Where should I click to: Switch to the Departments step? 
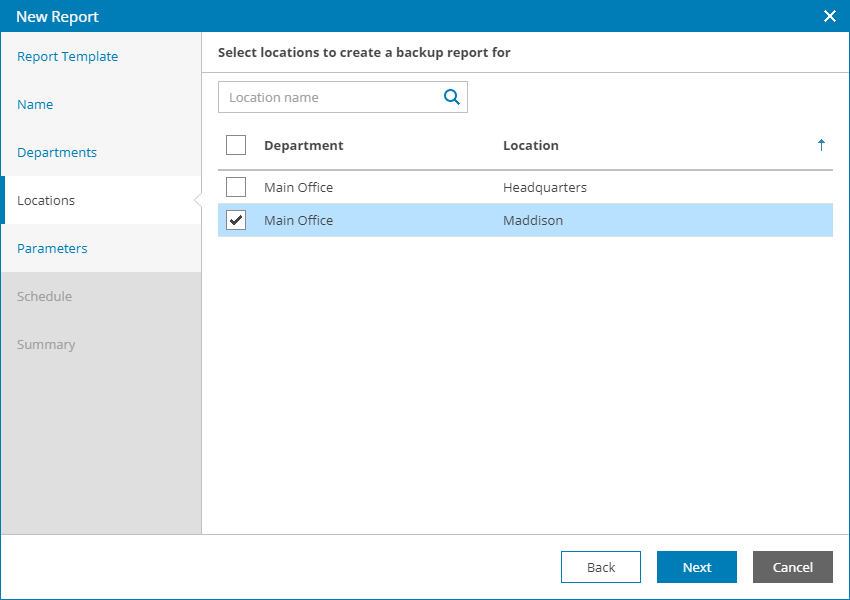tap(57, 153)
